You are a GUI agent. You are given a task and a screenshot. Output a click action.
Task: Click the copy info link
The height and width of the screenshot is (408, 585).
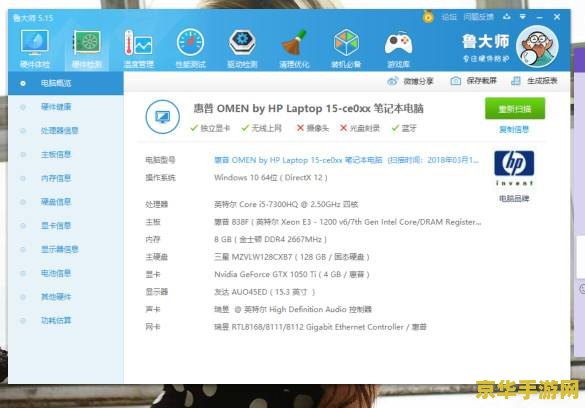(x=514, y=129)
